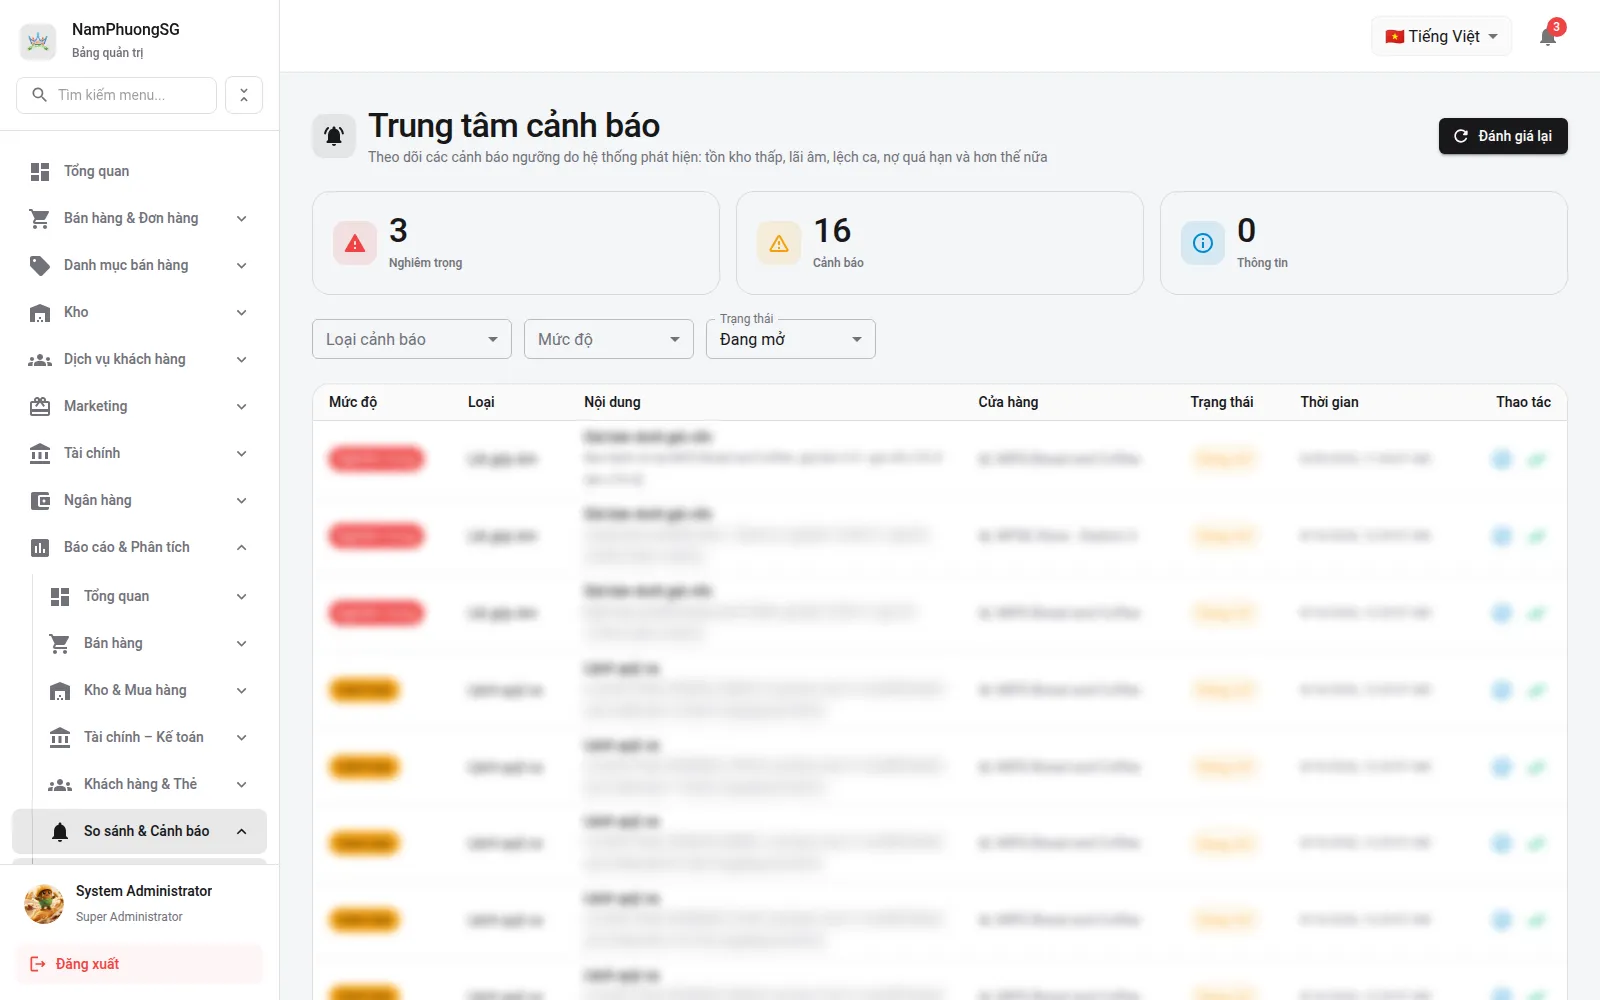Image resolution: width=1600 pixels, height=1000 pixels.
Task: Open the notifications bell
Action: (1548, 37)
